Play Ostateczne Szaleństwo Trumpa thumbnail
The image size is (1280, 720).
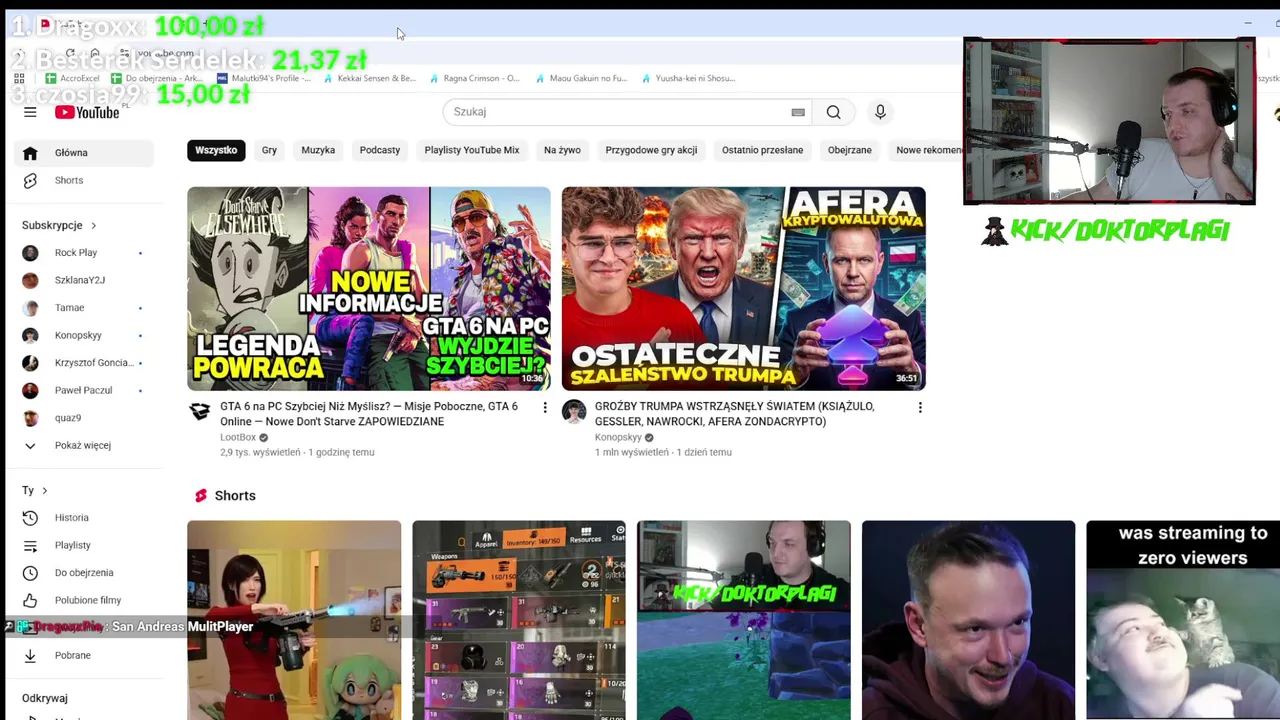pyautogui.click(x=744, y=289)
